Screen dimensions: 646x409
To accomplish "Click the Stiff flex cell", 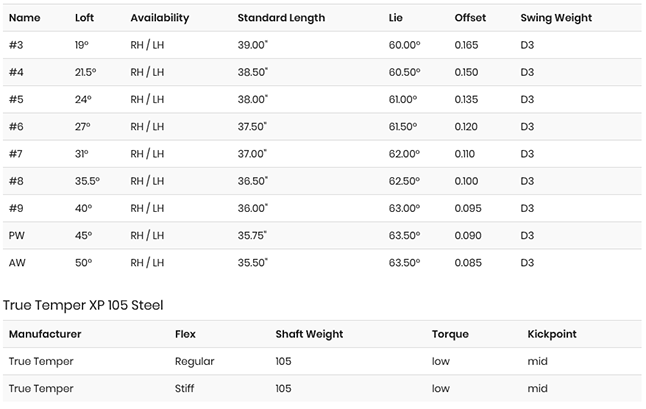I will pos(184,388).
